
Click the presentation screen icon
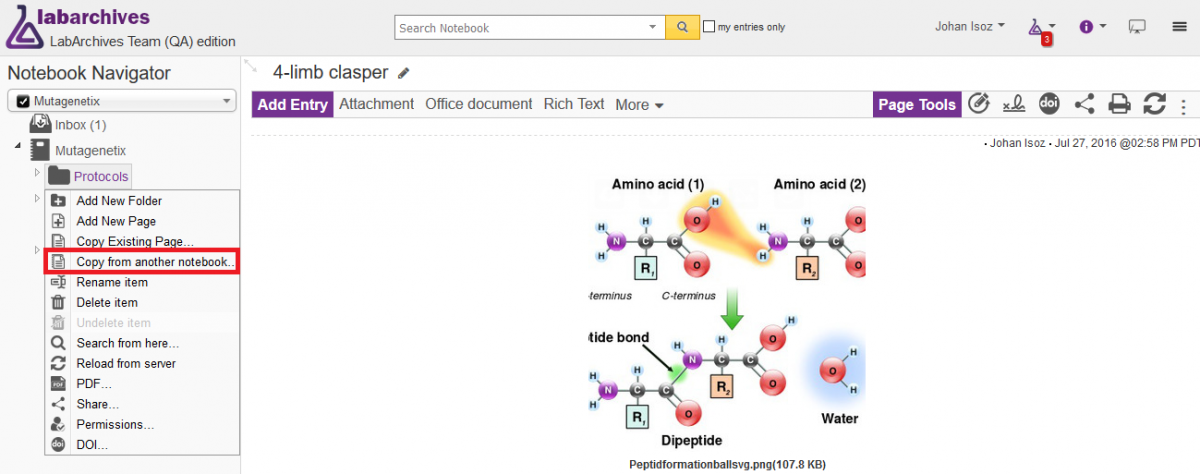click(1137, 27)
